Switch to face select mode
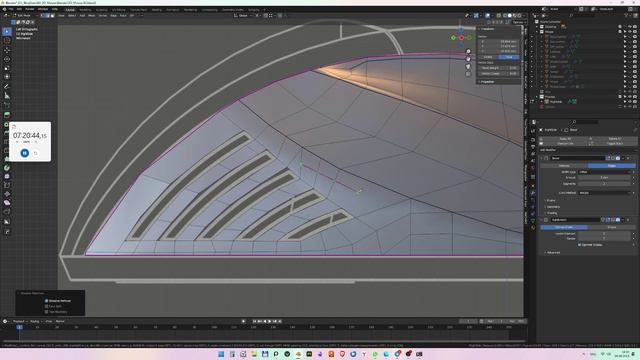Screen dimensions: 640x360 pos(52,16)
